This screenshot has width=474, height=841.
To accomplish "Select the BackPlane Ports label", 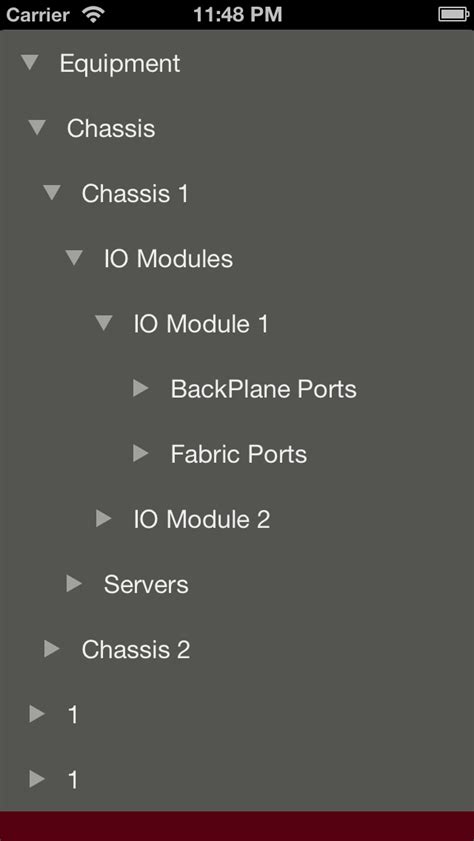I will click(263, 389).
